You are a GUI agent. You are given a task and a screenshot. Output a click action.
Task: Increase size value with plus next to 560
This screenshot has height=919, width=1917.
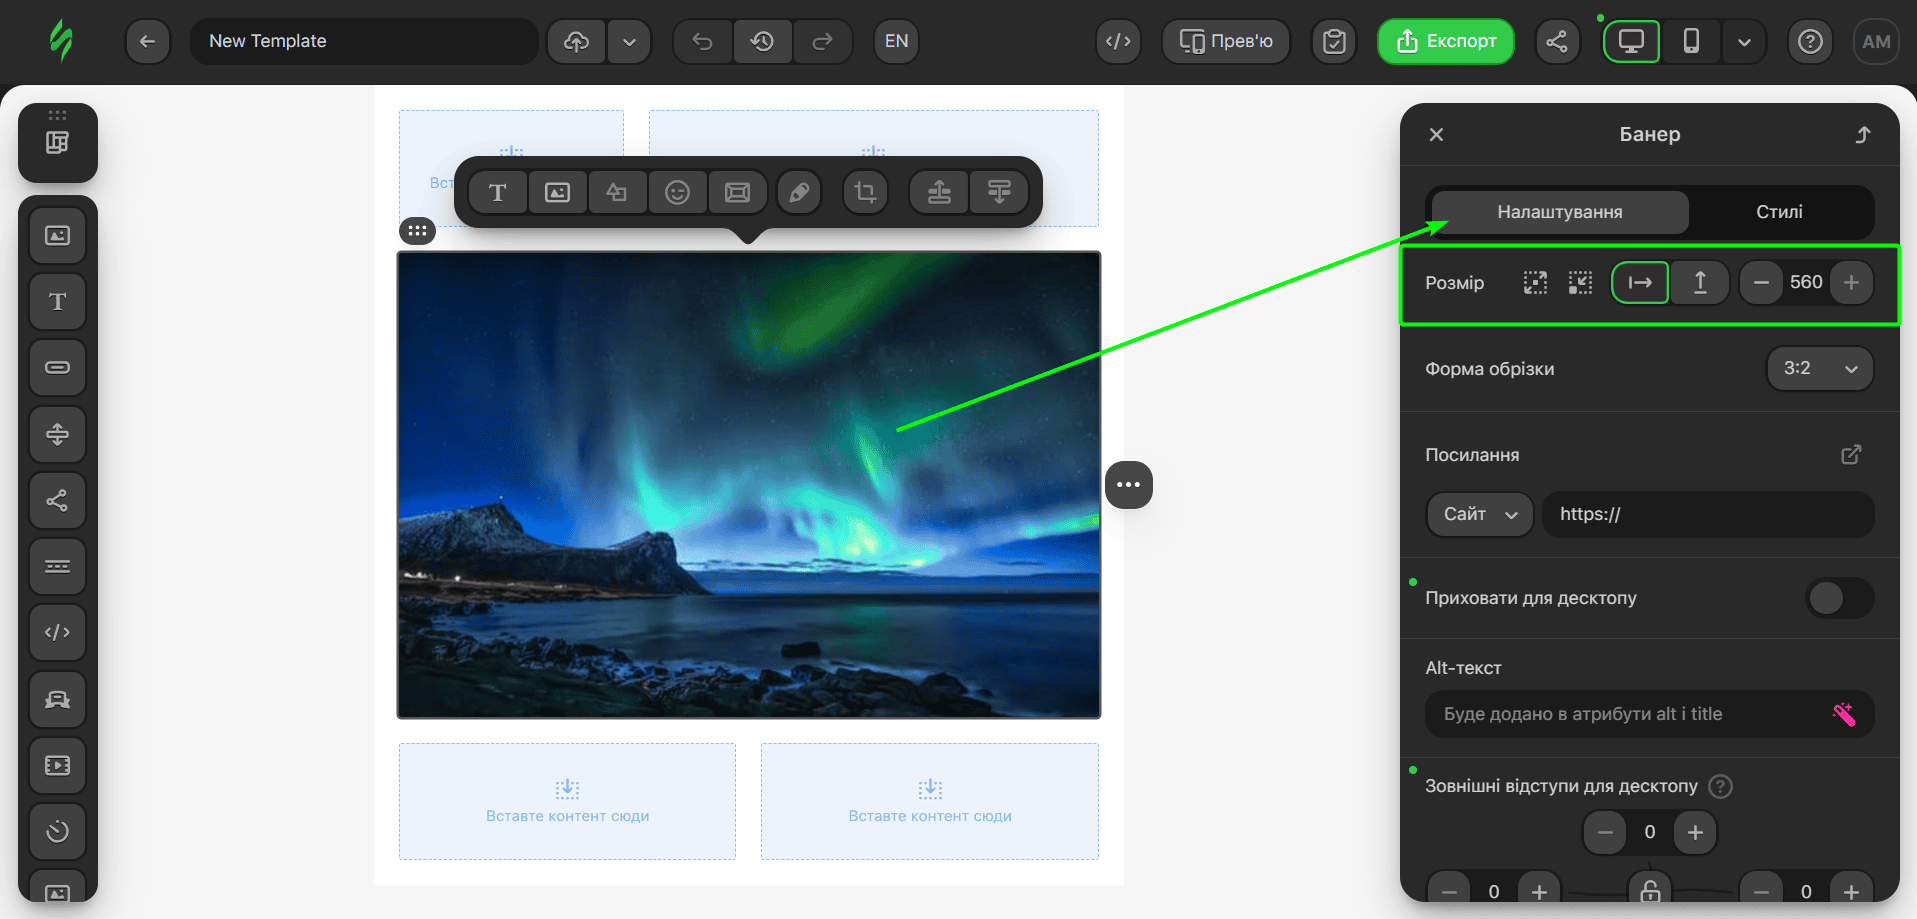[1851, 283]
